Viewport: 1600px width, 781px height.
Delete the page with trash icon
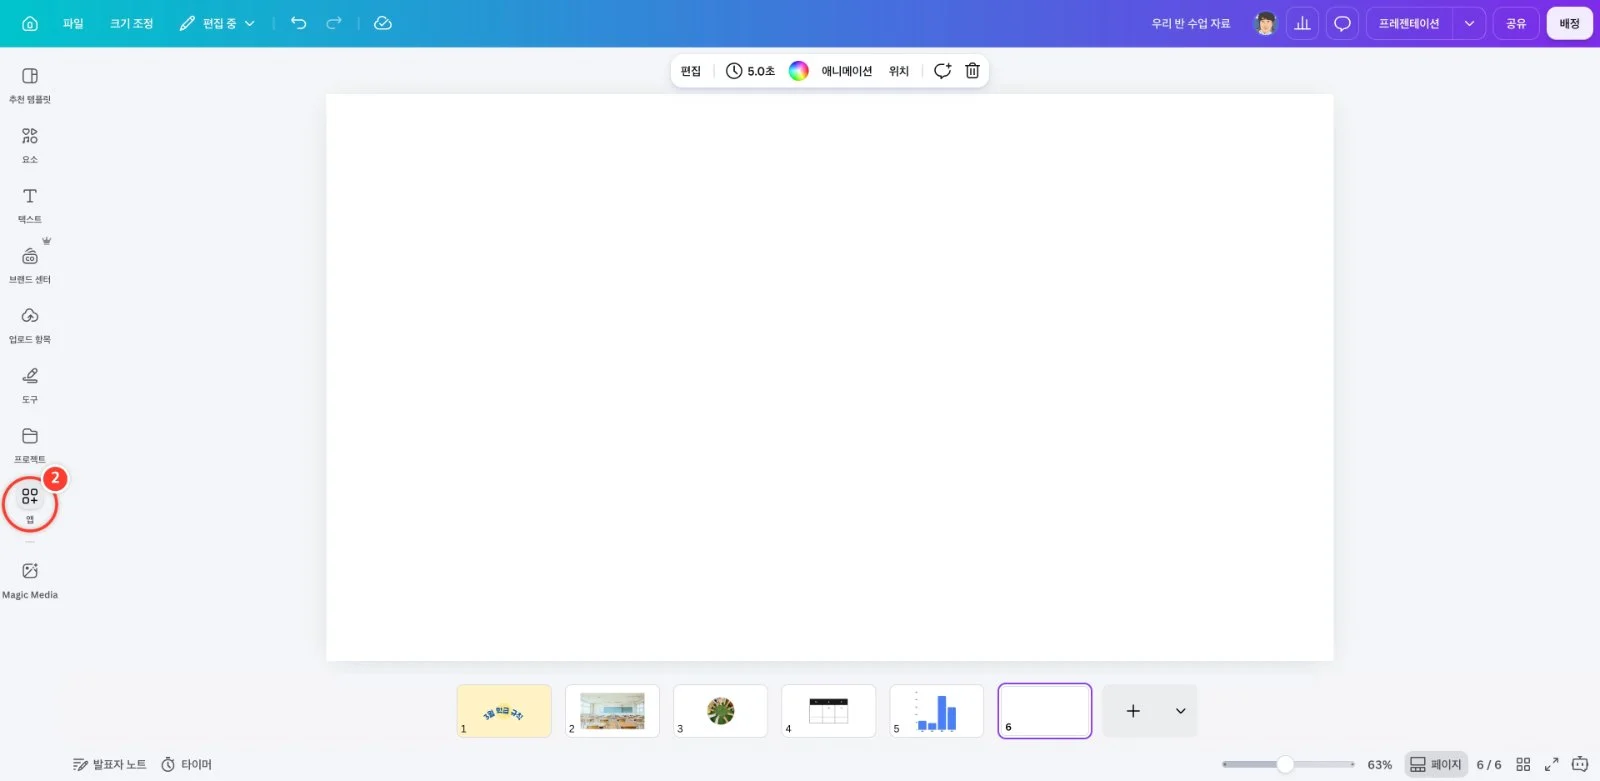(972, 71)
